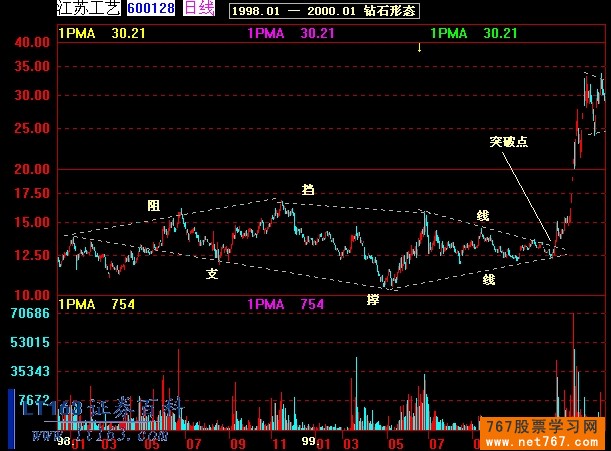The image size is (611, 451).
Task: Click the 撑 annotation at the chart low
Action: pyautogui.click(x=373, y=299)
